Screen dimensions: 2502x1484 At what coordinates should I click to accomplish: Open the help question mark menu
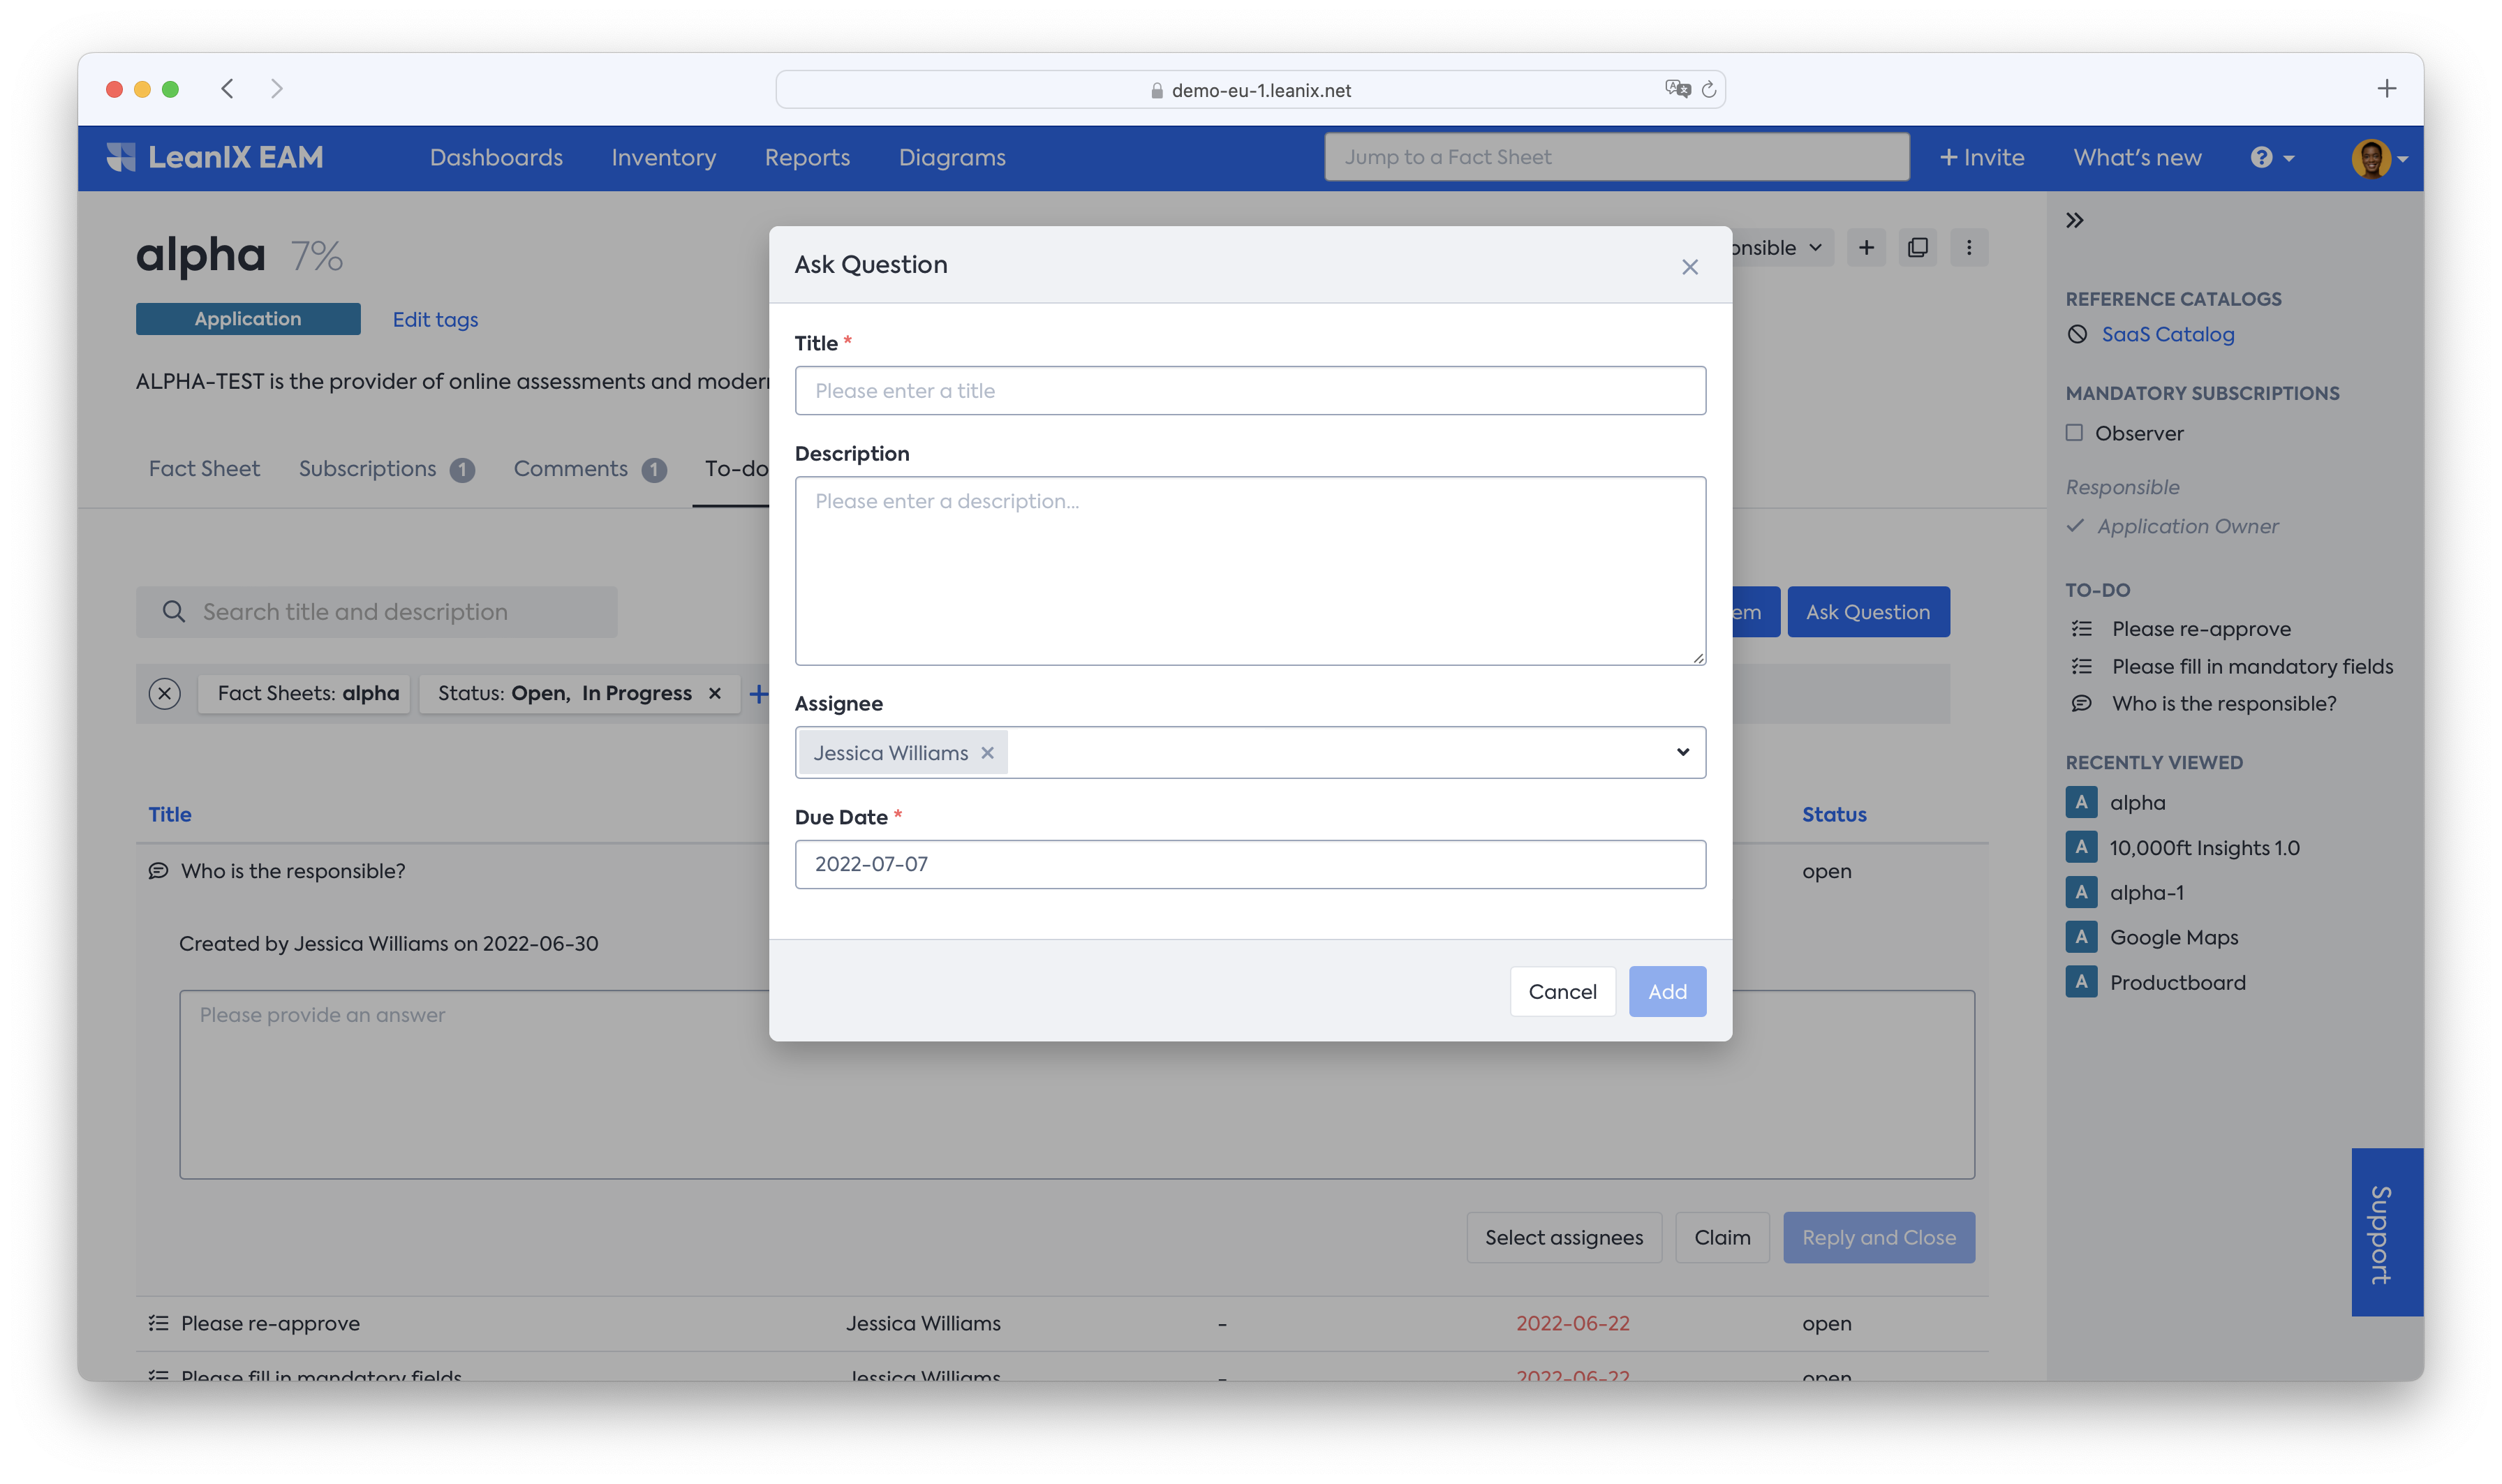[x=2271, y=157]
